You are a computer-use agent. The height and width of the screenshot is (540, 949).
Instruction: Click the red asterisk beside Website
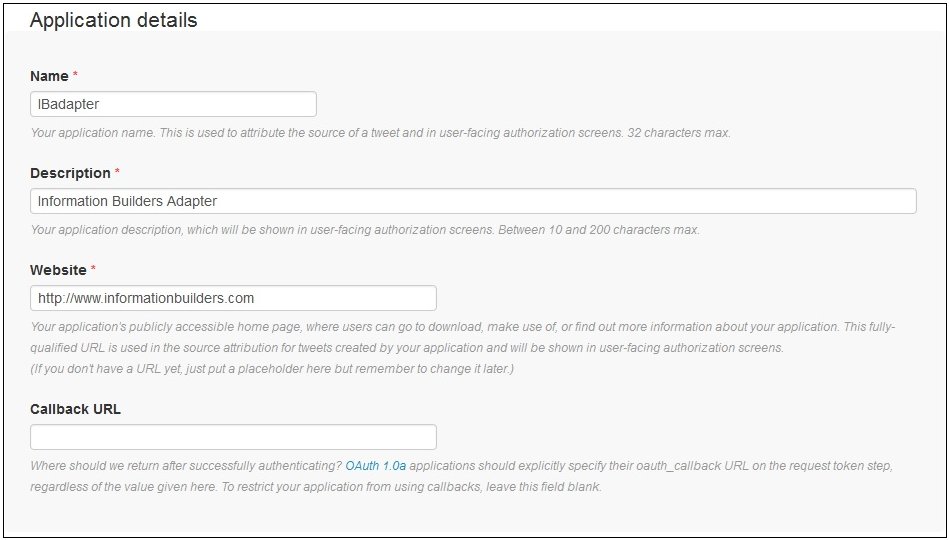93,269
